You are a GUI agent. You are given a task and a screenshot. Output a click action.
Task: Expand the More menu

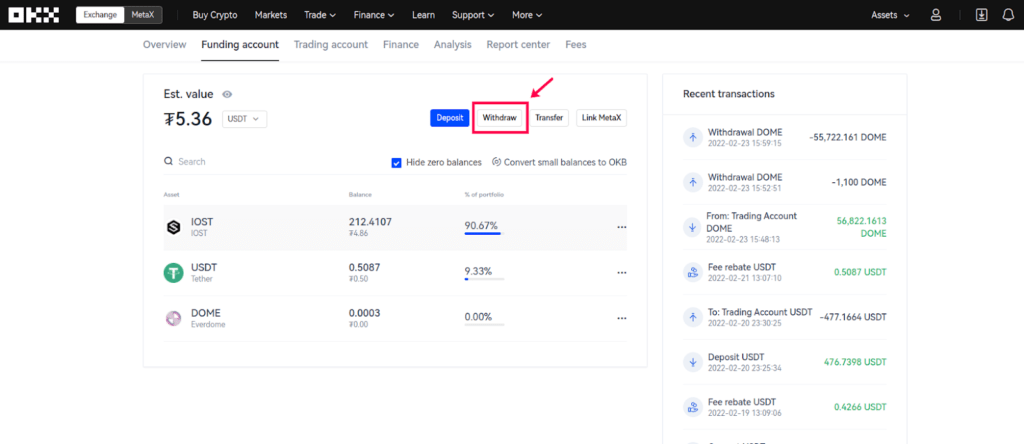527,15
